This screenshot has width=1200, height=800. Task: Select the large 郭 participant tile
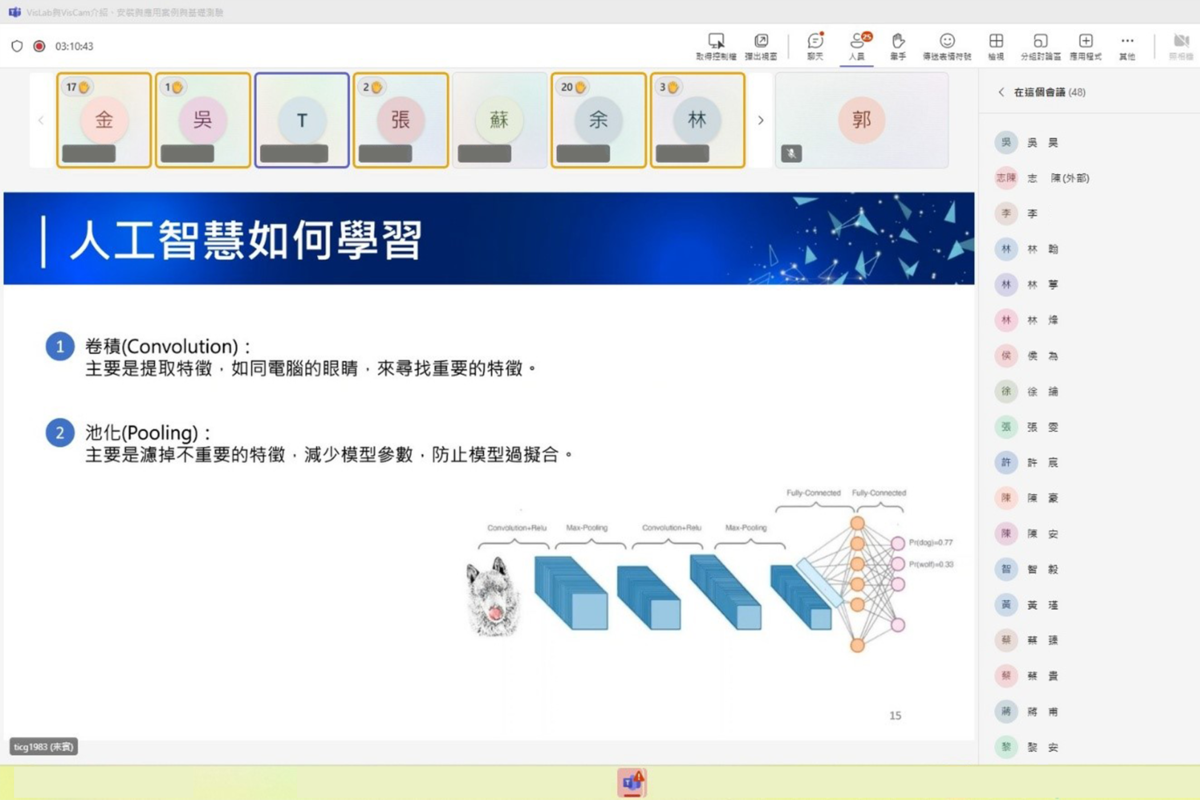pyautogui.click(x=861, y=120)
